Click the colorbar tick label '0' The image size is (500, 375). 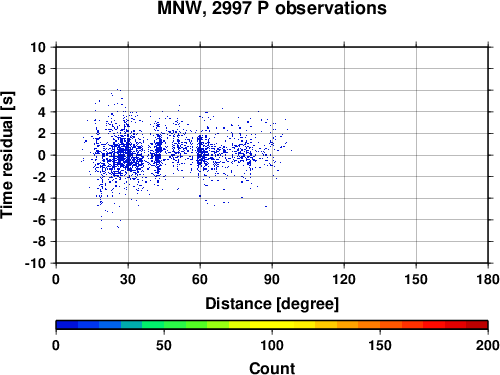pyautogui.click(x=56, y=345)
